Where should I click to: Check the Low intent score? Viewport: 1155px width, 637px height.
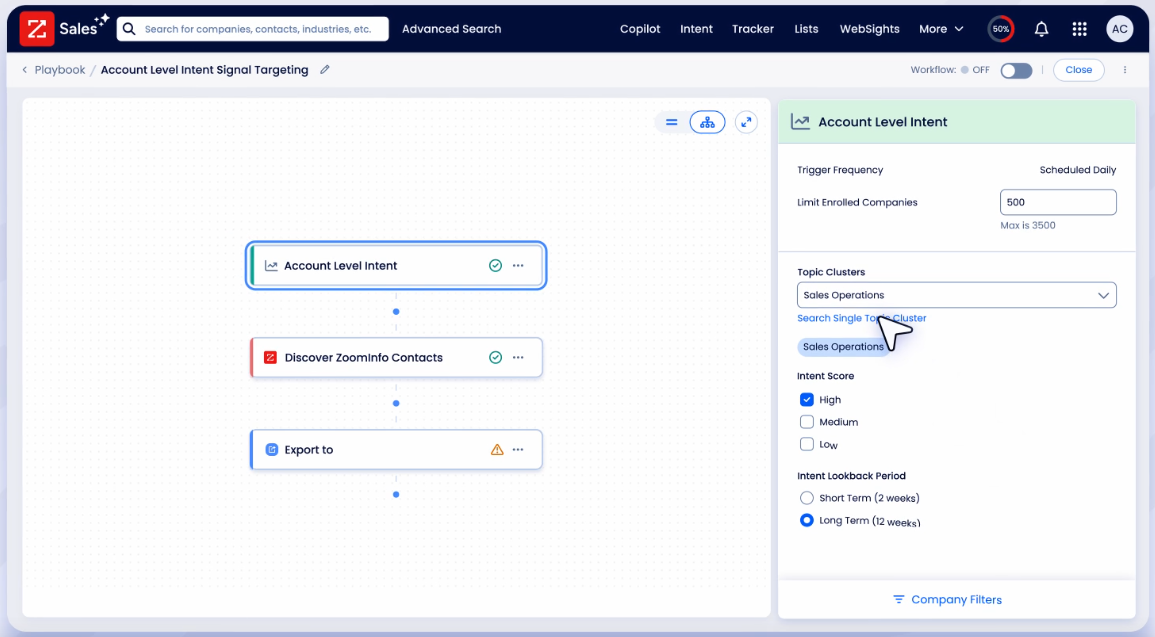807,444
